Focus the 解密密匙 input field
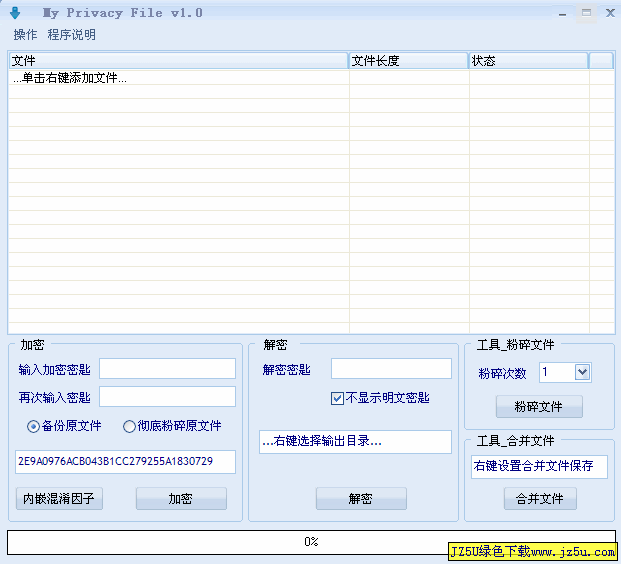The width and height of the screenshot is (621, 564). pyautogui.click(x=391, y=369)
